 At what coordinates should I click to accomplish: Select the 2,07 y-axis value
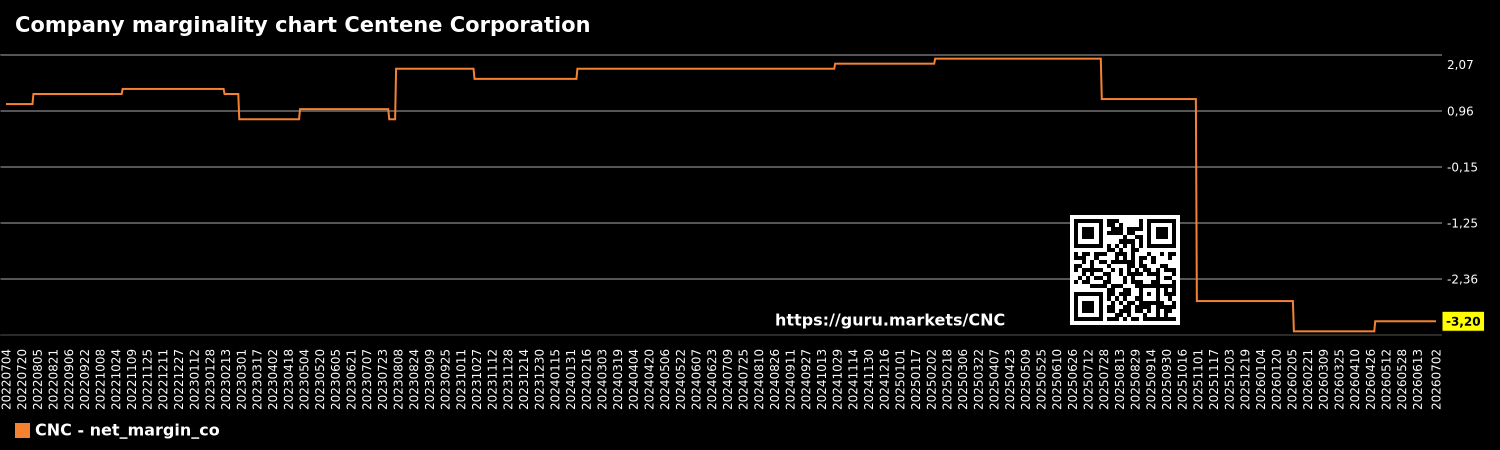pos(1460,65)
